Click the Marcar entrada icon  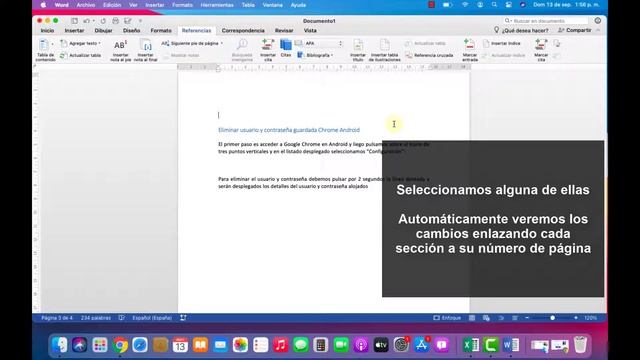pos(469,44)
